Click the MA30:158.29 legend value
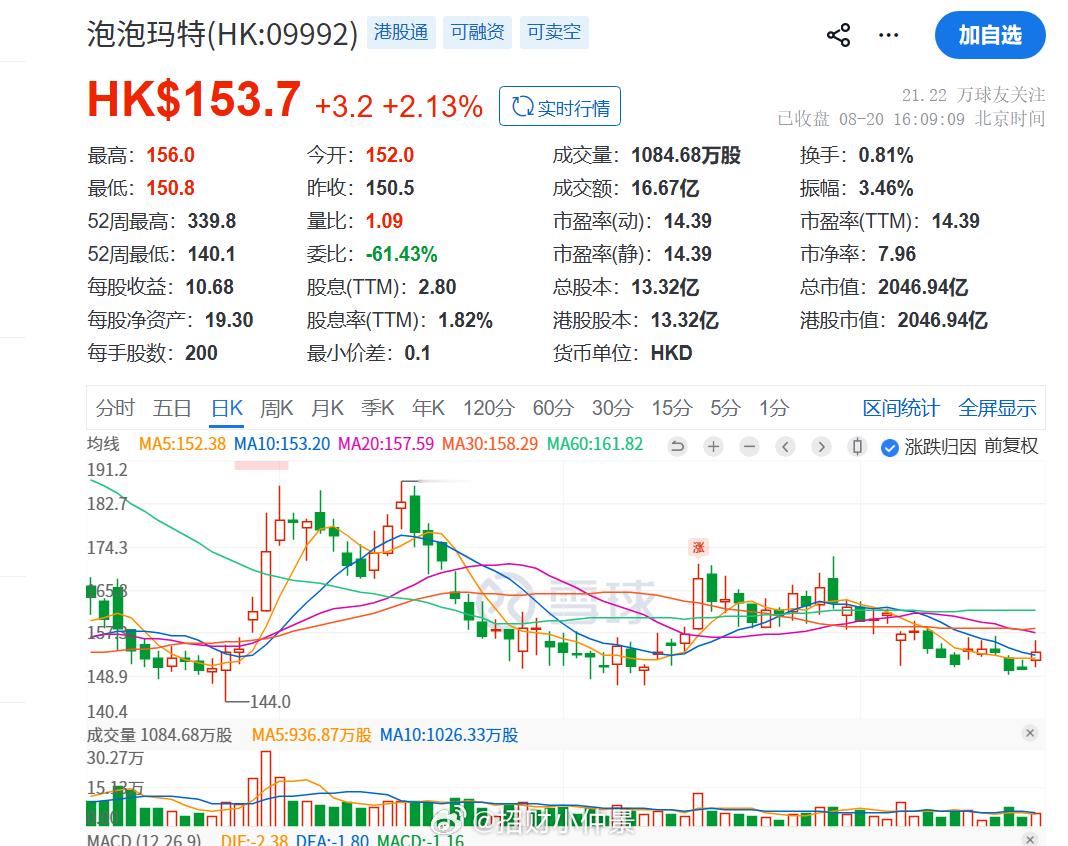Screen dimensions: 1068x846 click(490, 444)
